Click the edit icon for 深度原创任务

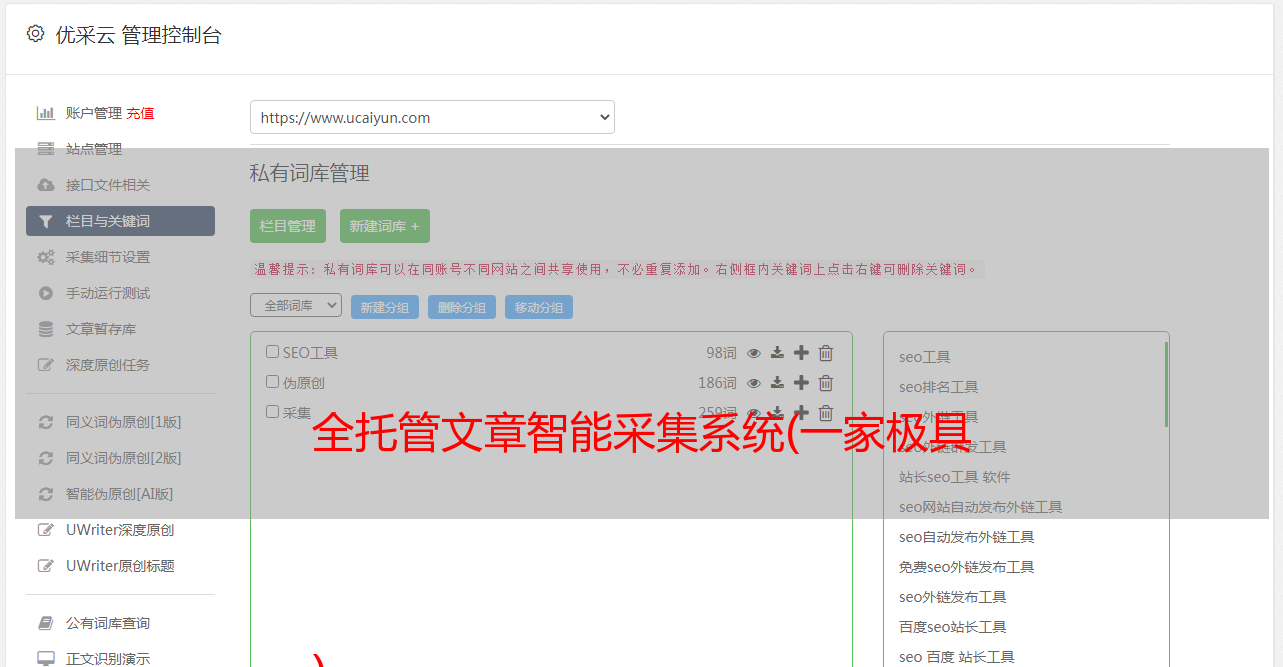pyautogui.click(x=45, y=365)
